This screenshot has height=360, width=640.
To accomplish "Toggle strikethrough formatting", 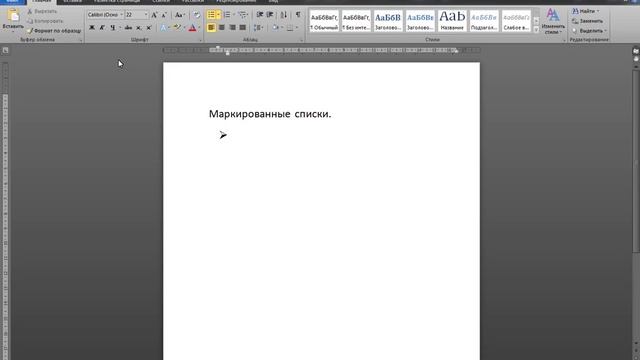I will point(128,28).
